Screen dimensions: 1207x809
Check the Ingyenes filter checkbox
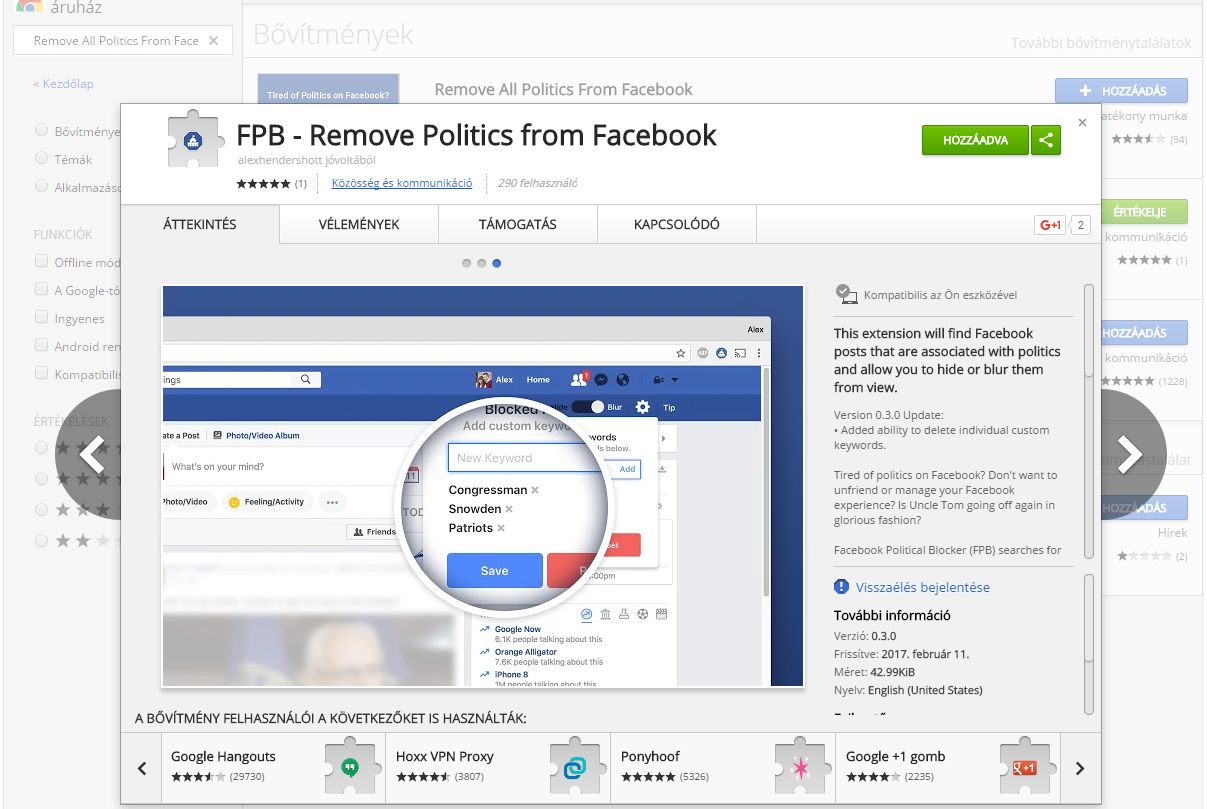(x=41, y=318)
